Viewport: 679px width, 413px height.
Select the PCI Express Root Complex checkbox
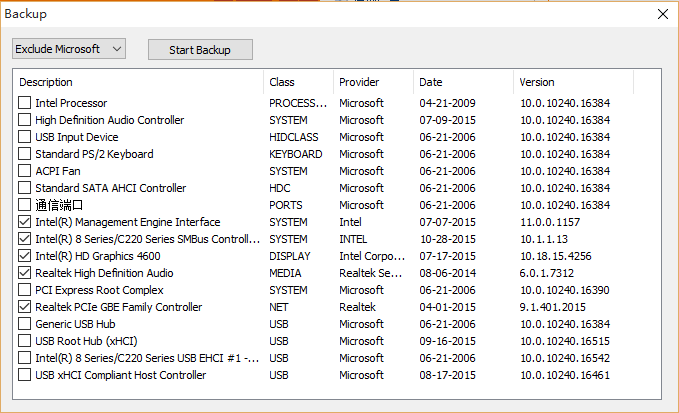tap(25, 290)
